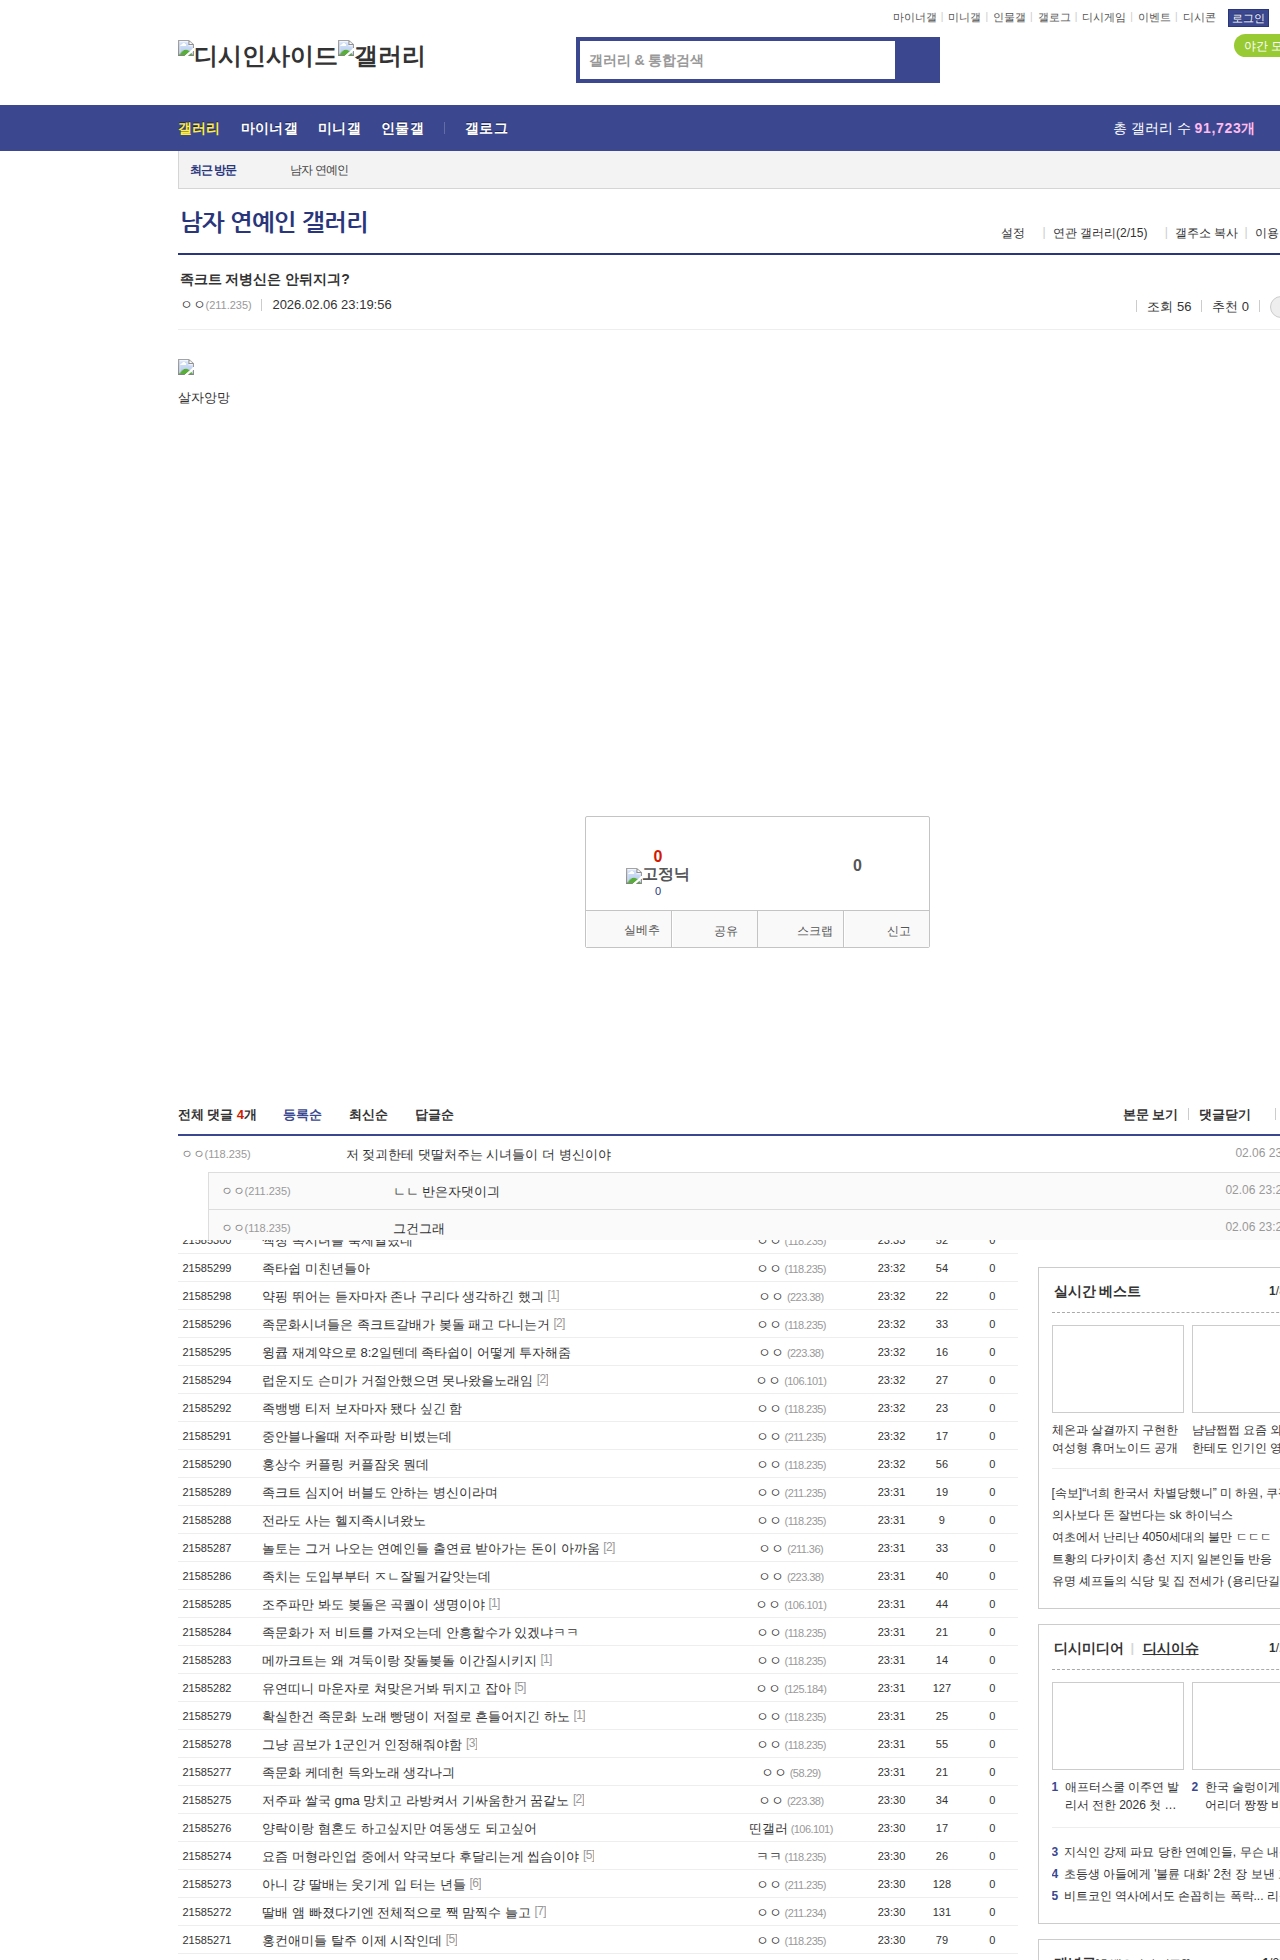
Task: Select 갤러리 in the blue navigation bar
Action: 199,128
